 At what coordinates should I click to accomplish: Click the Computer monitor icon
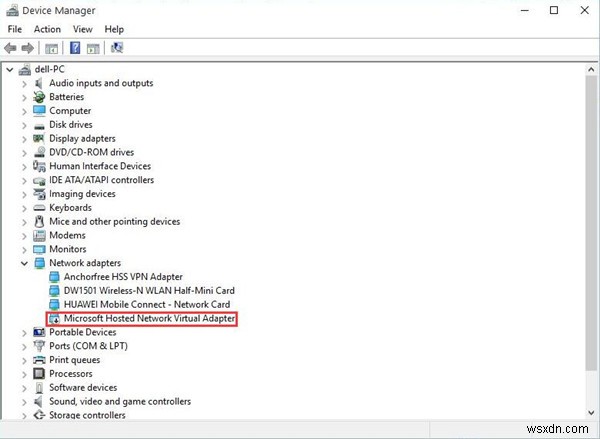coord(39,111)
